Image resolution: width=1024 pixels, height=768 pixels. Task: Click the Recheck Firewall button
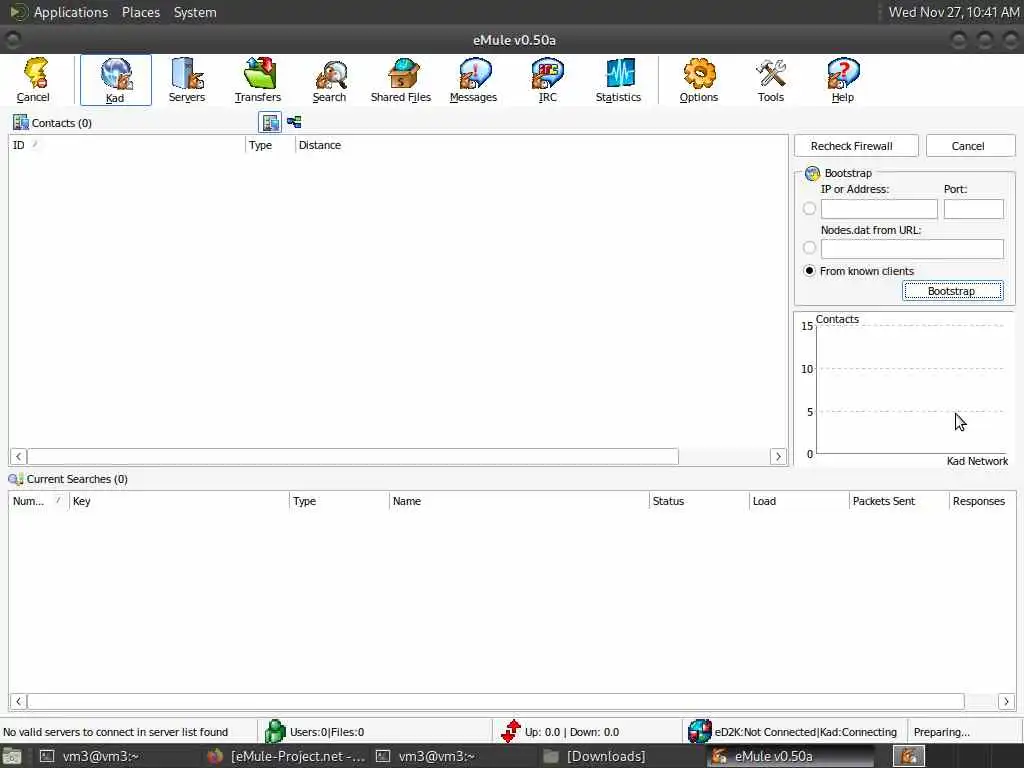(x=856, y=146)
